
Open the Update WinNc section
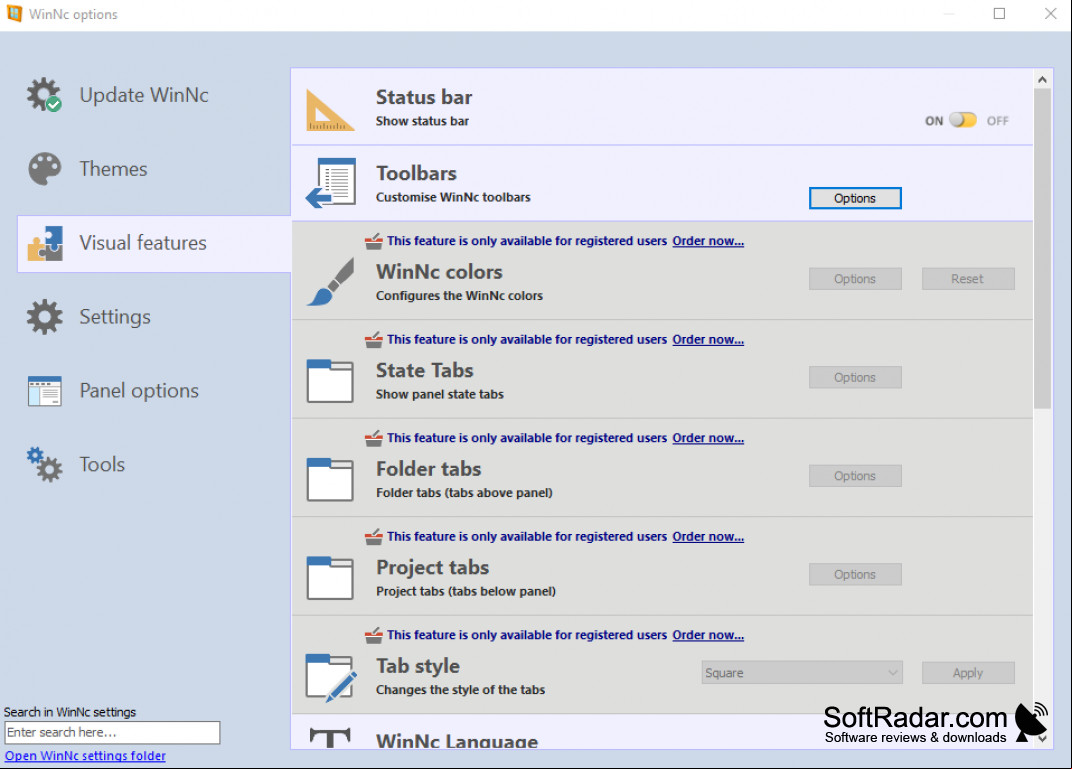[154, 95]
